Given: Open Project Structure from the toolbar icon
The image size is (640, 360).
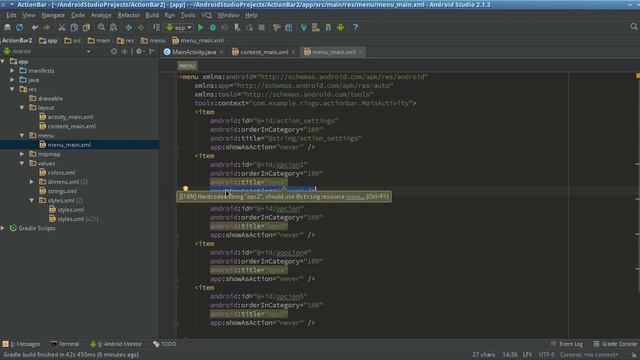Looking at the screenshot, I should [x=289, y=27].
